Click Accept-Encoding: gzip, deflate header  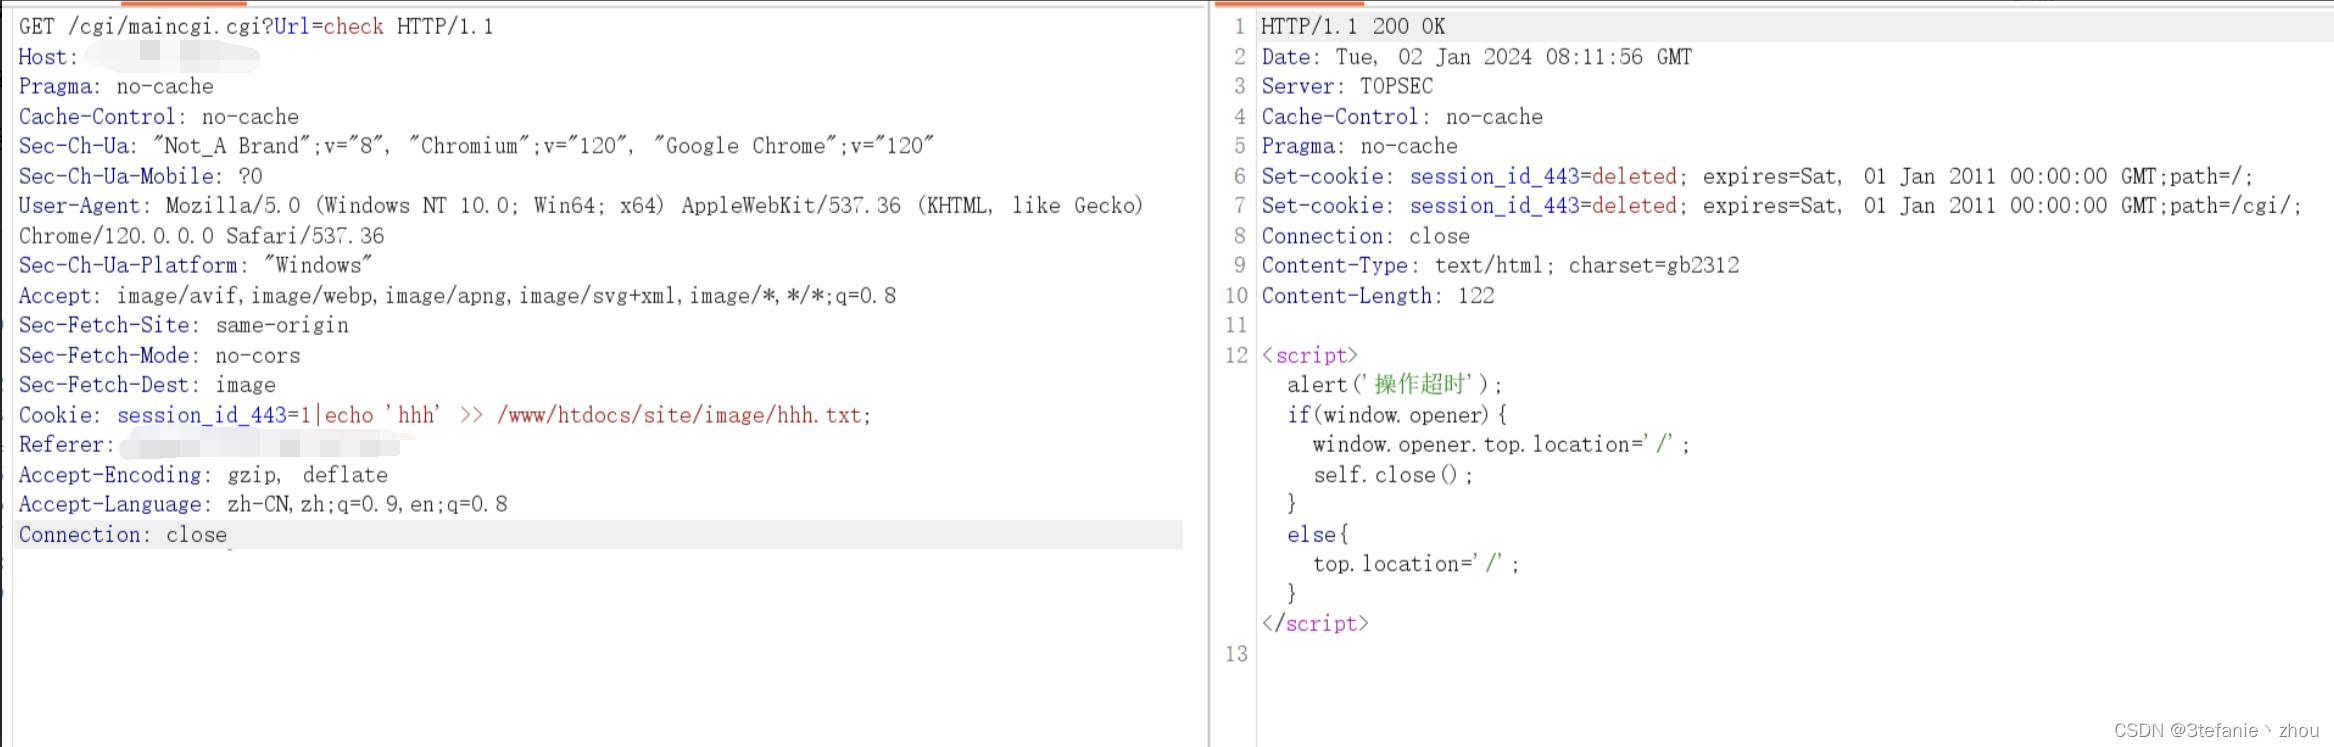pos(203,475)
